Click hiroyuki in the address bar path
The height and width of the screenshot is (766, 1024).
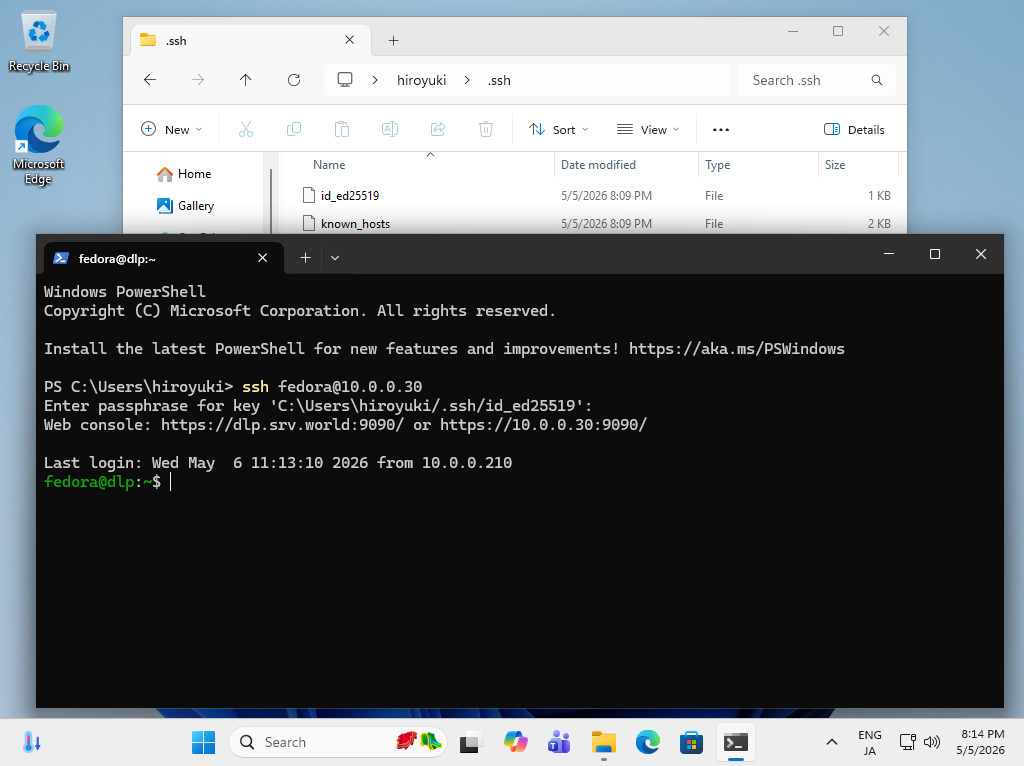coord(421,80)
